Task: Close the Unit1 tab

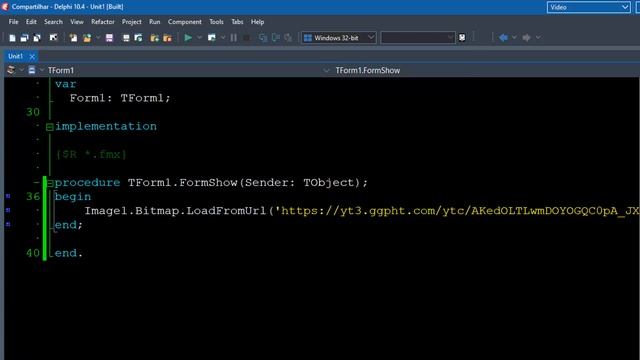Action: click(x=32, y=56)
